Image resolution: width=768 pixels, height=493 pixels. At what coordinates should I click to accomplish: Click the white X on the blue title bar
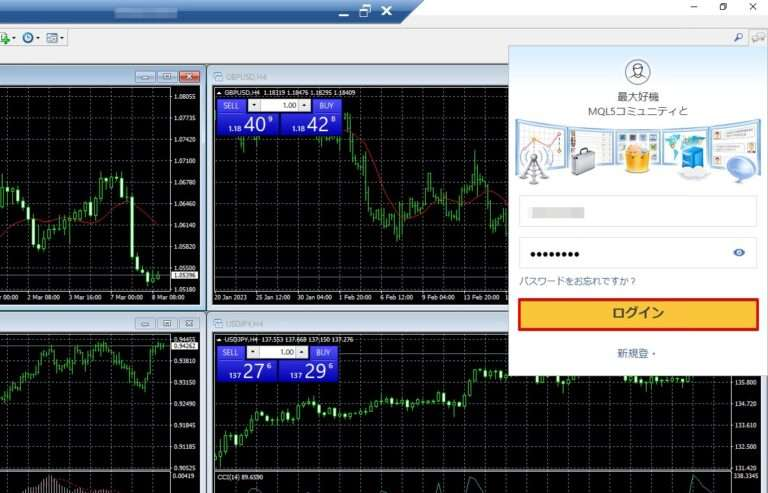pos(386,11)
